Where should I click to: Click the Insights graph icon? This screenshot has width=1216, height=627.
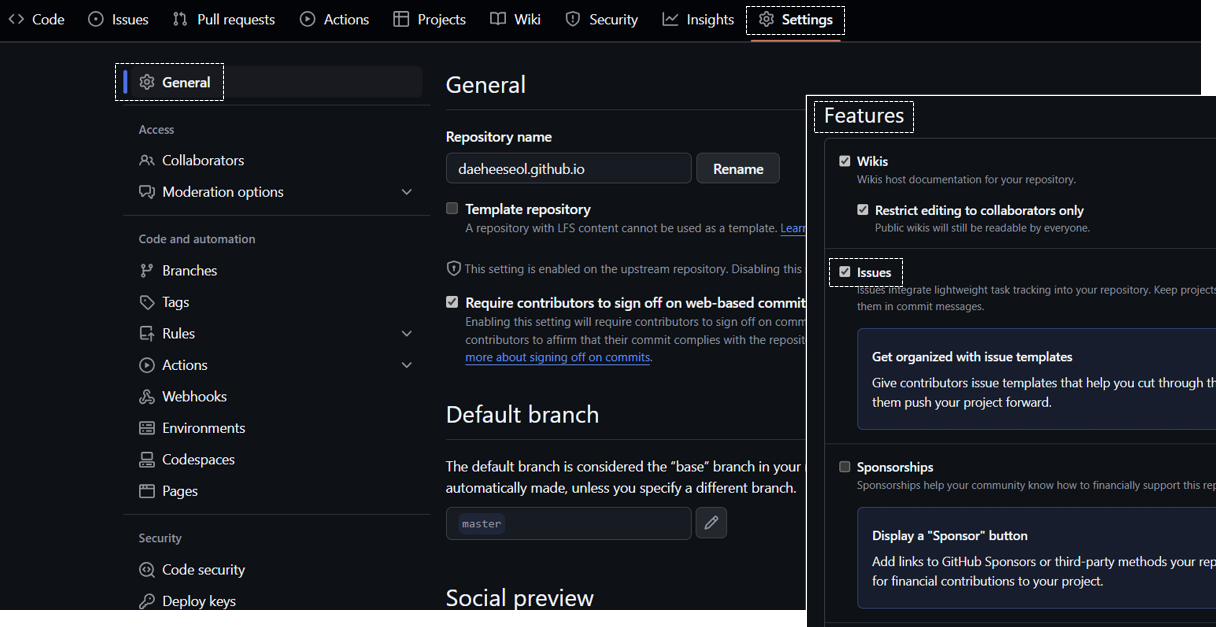click(x=670, y=19)
